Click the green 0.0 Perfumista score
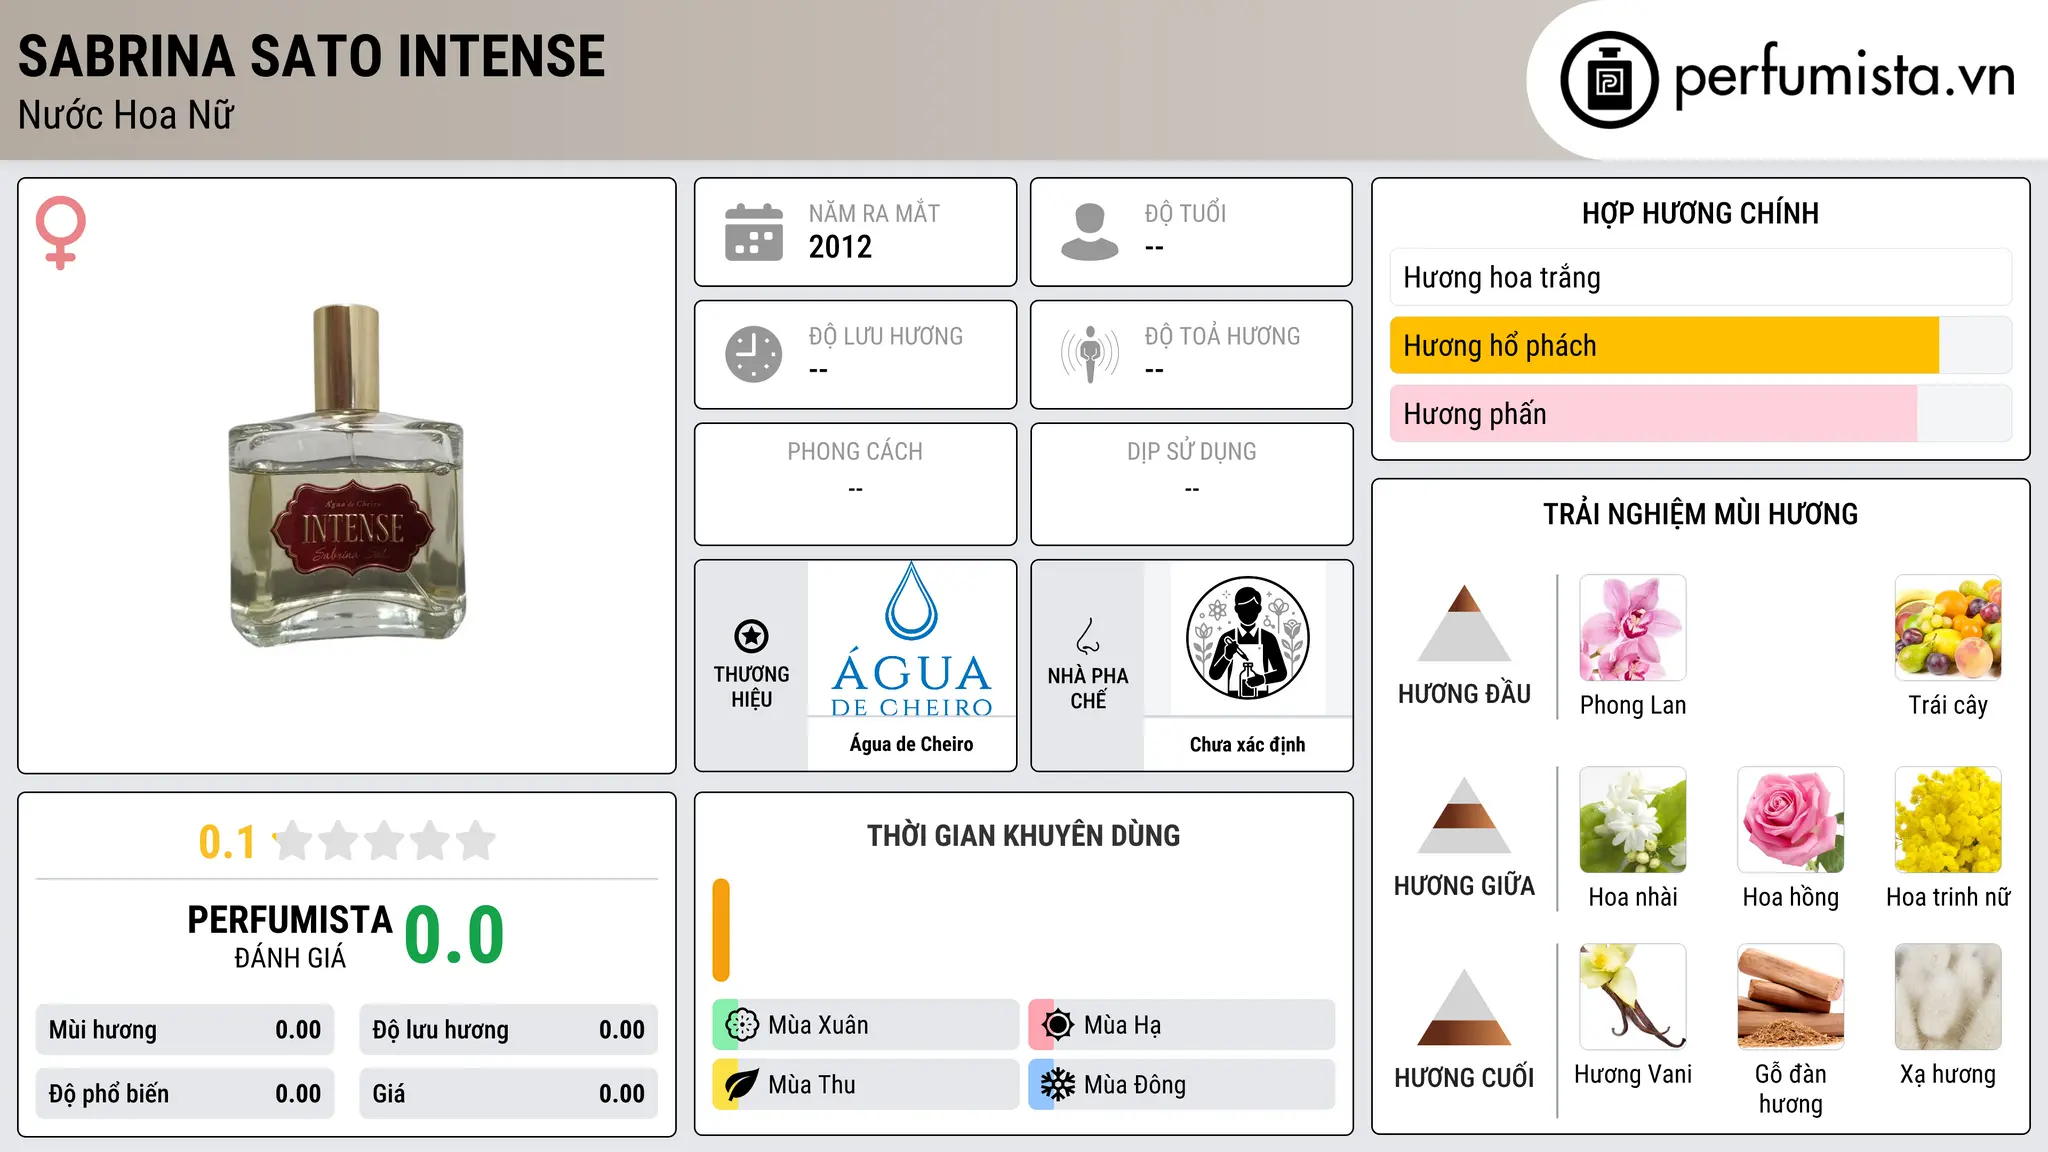Image resolution: width=2048 pixels, height=1152 pixels. (454, 934)
